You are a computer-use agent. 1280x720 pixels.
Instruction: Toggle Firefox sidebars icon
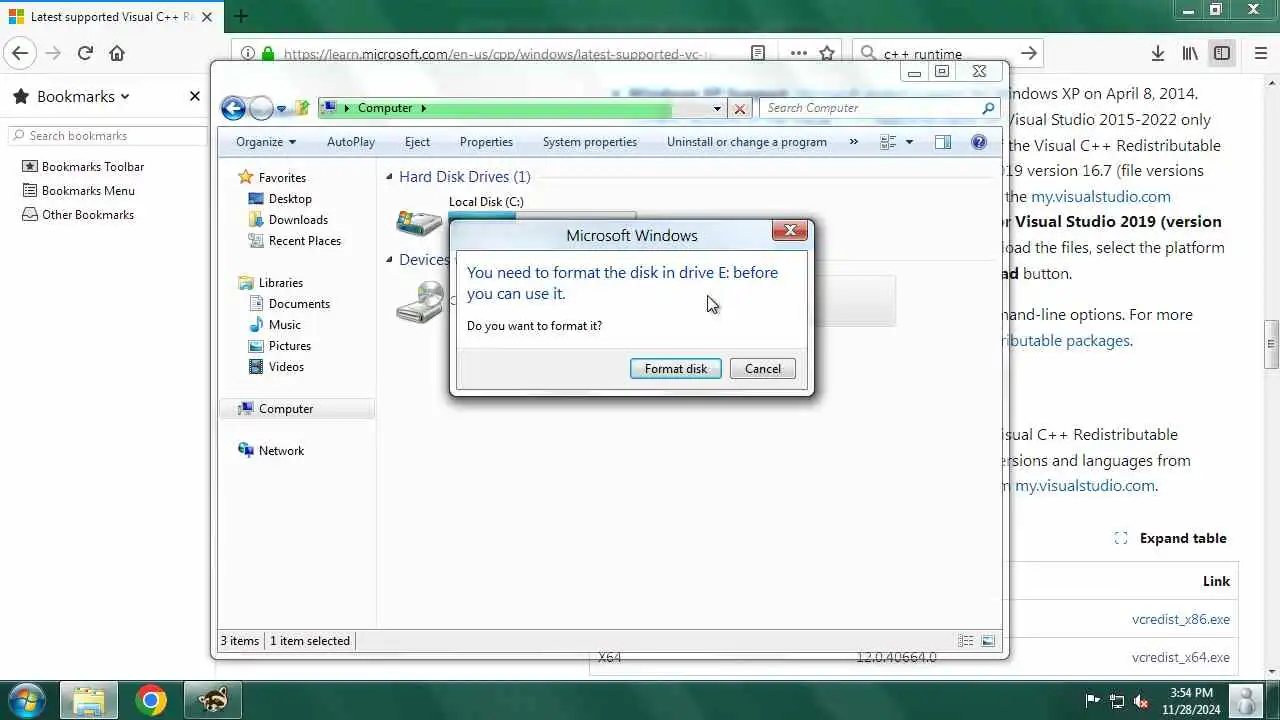pyautogui.click(x=1222, y=53)
